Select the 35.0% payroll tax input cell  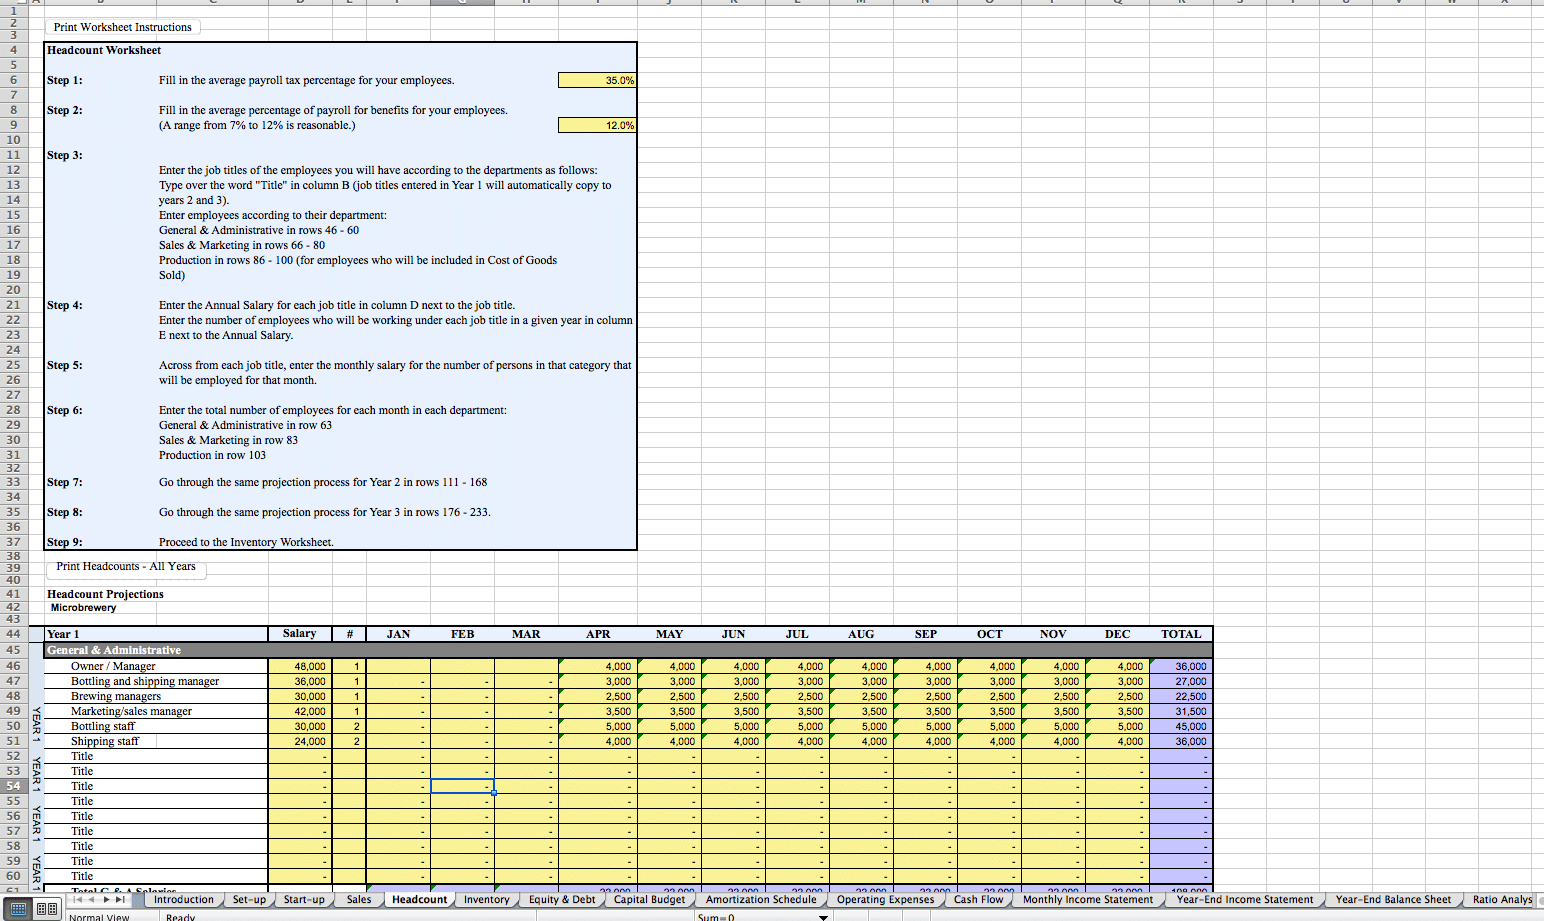coord(597,80)
